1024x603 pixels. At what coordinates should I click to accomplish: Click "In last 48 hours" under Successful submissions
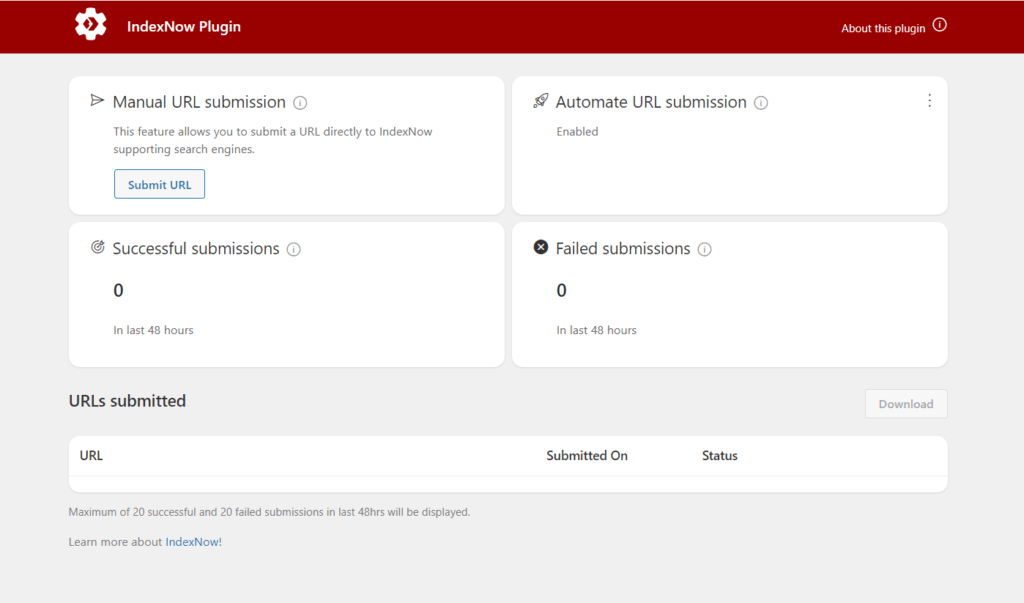[x=153, y=330]
